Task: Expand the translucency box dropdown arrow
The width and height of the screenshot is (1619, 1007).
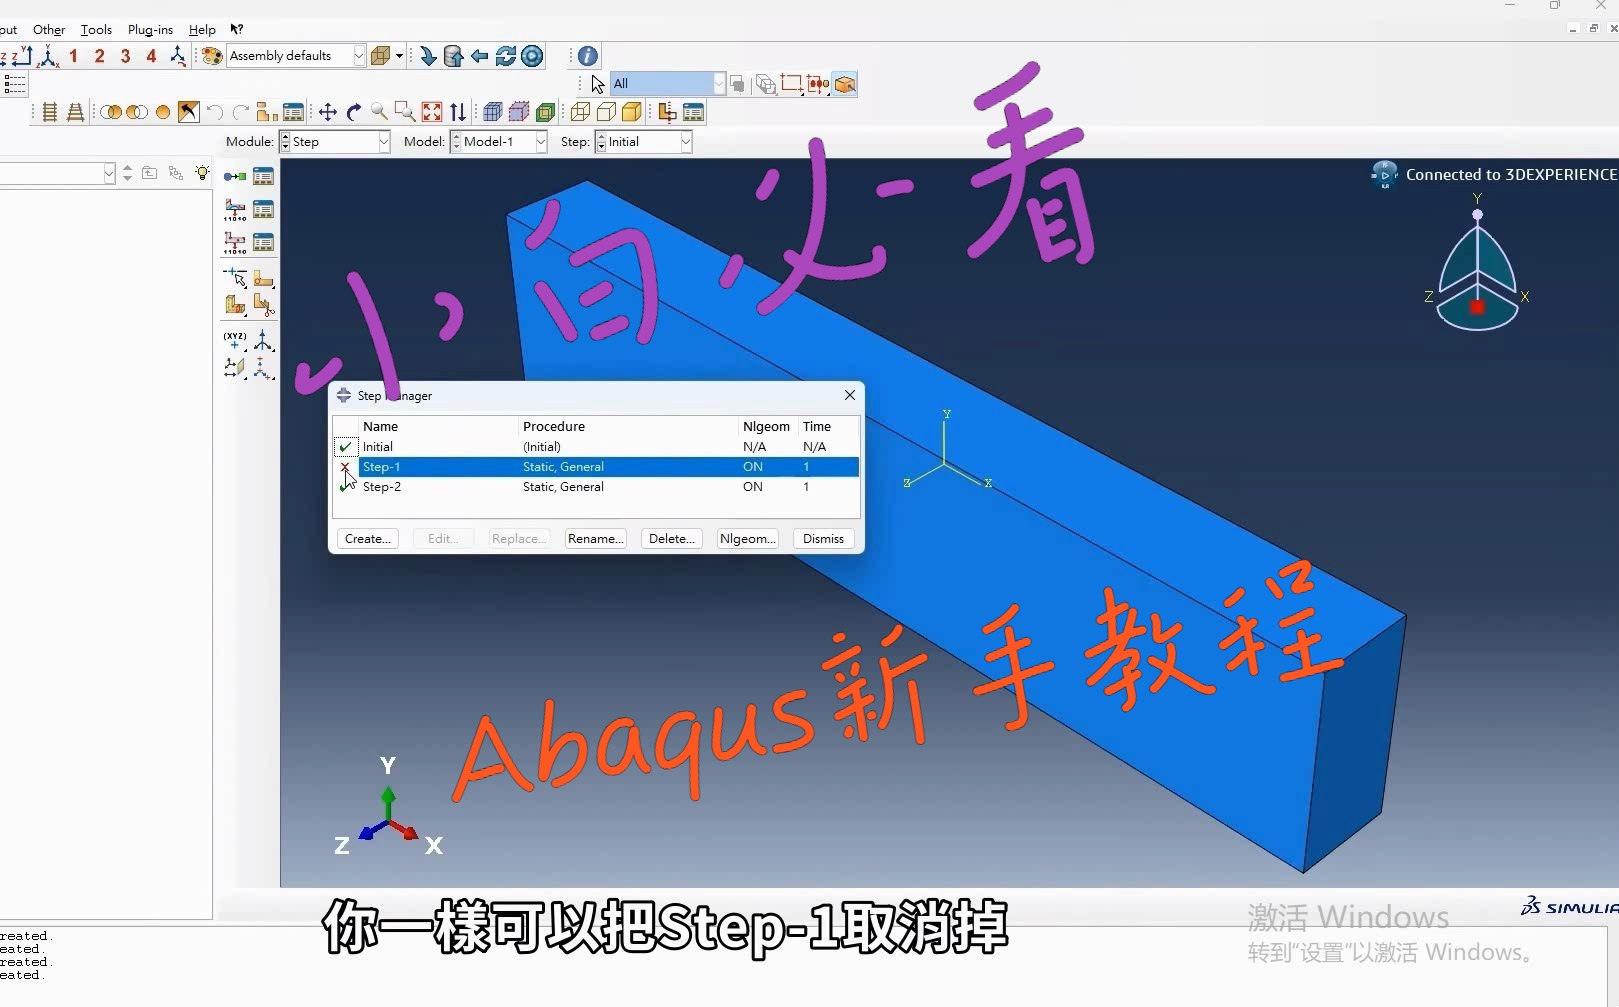Action: coord(399,56)
